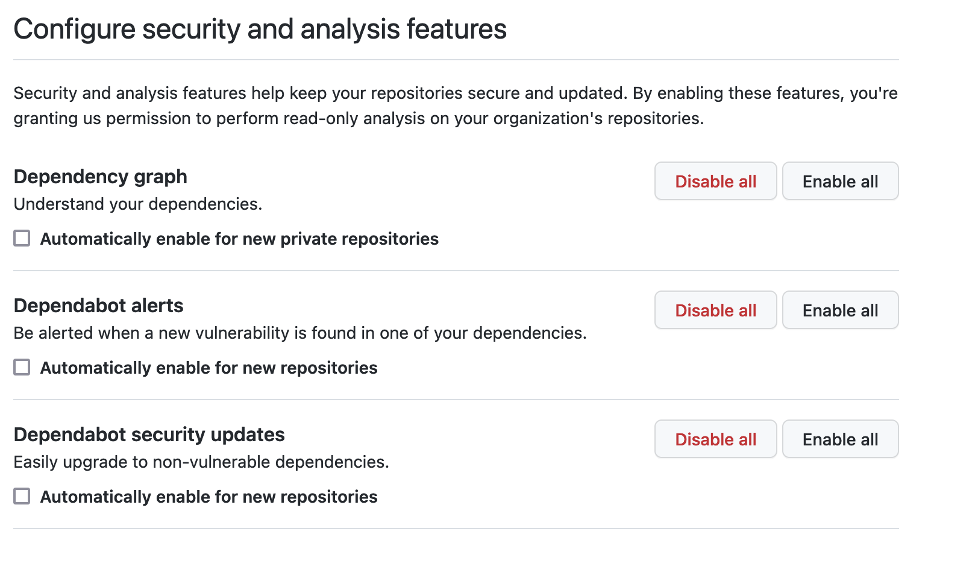Image resolution: width=977 pixels, height=575 pixels.
Task: Toggle the Dependabot security updates auto-enable checkbox
Action: click(22, 497)
